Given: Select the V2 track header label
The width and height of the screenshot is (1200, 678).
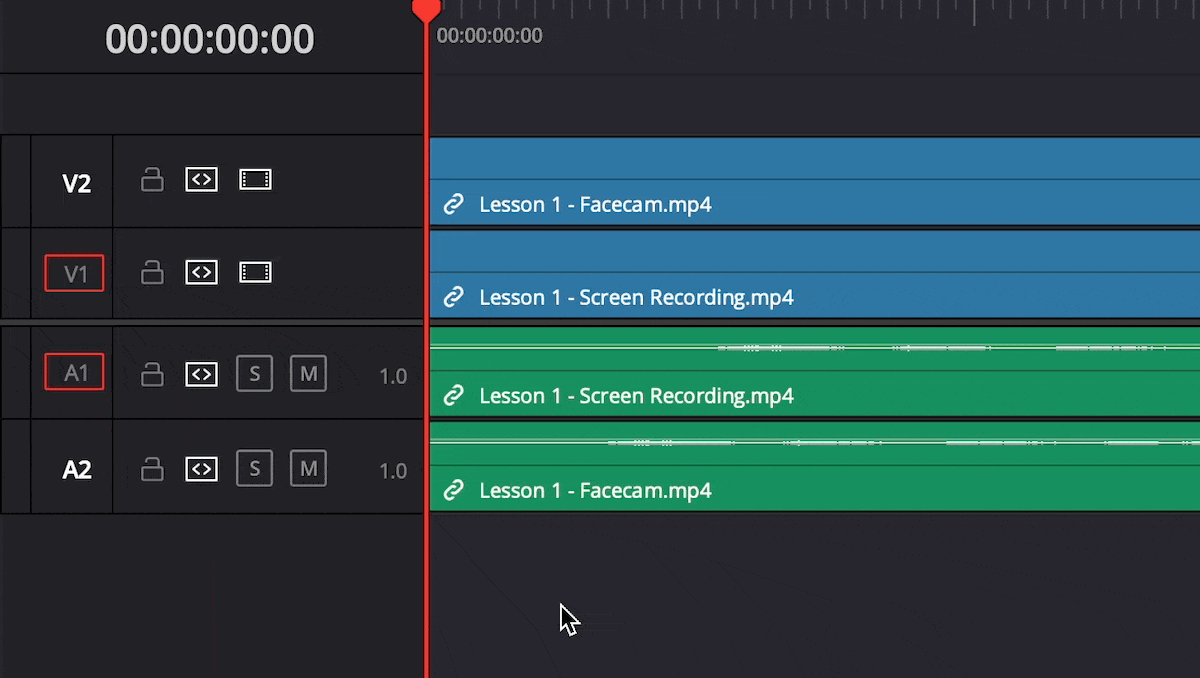Looking at the screenshot, I should [x=77, y=184].
